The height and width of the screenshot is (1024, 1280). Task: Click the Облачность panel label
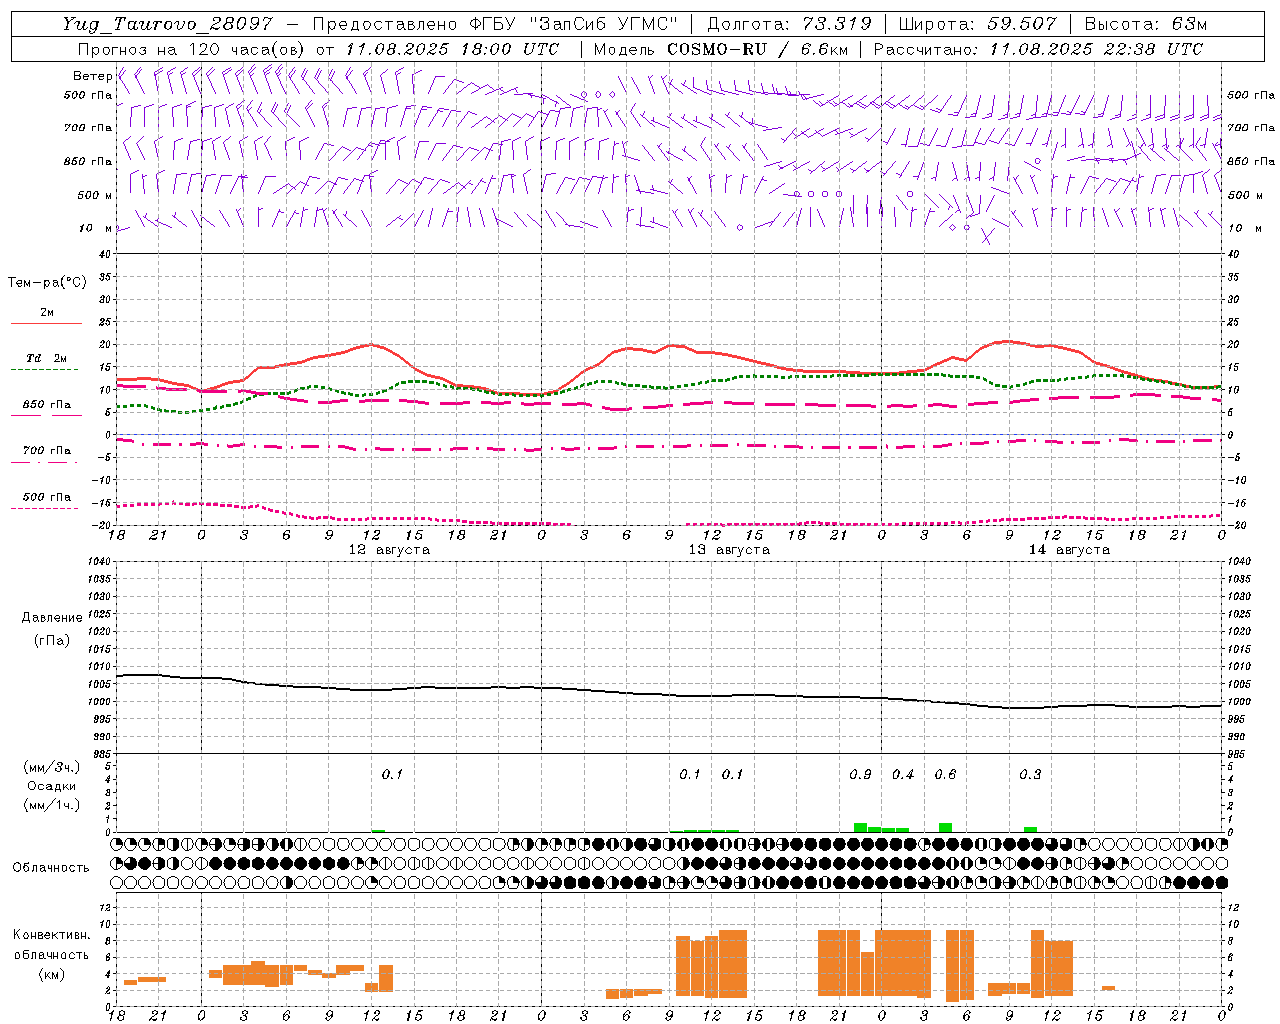click(51, 868)
